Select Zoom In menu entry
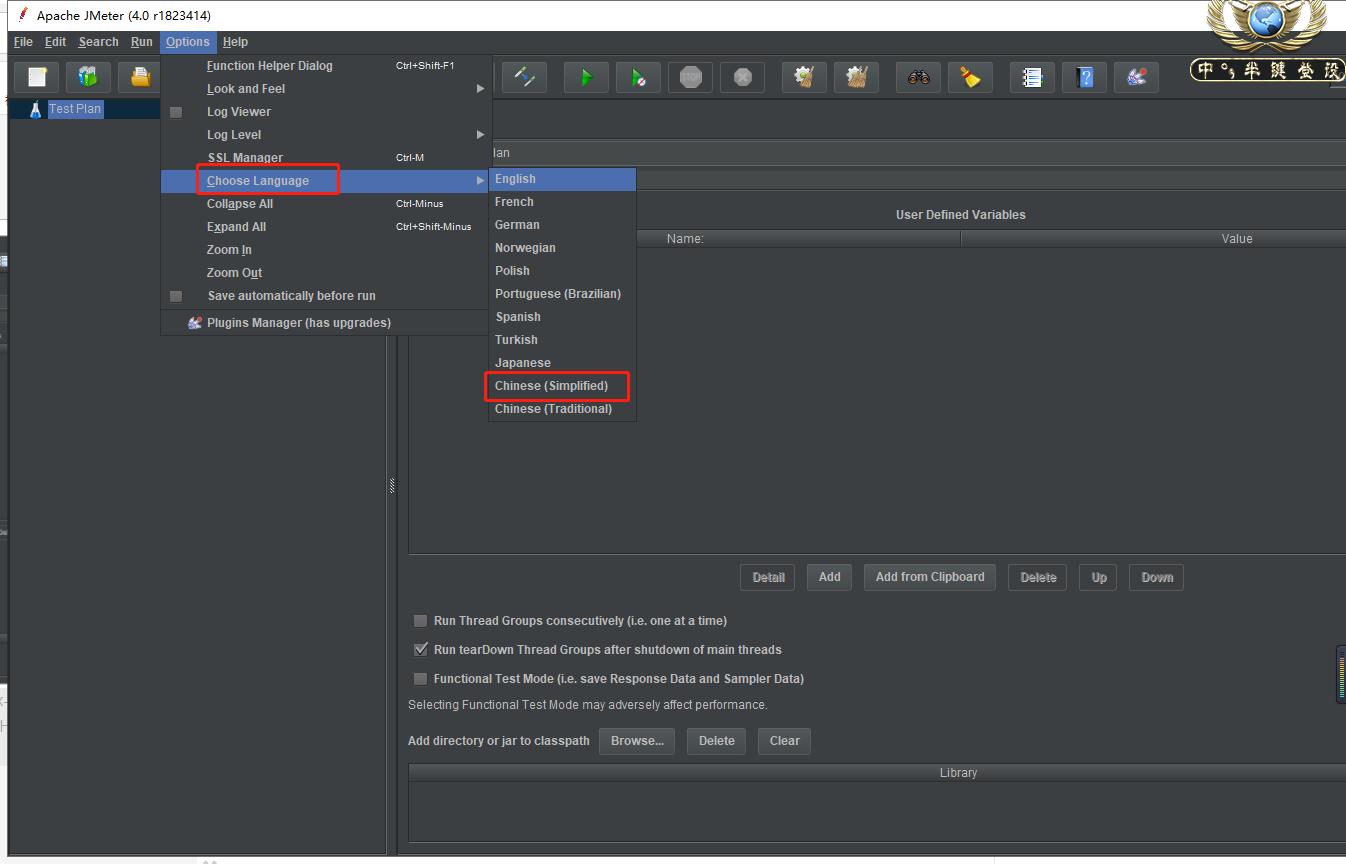Image resolution: width=1346 pixels, height=864 pixels. click(x=326, y=250)
